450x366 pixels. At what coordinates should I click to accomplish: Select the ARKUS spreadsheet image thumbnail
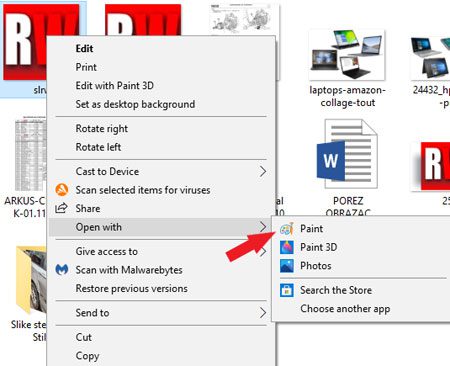[x=30, y=153]
